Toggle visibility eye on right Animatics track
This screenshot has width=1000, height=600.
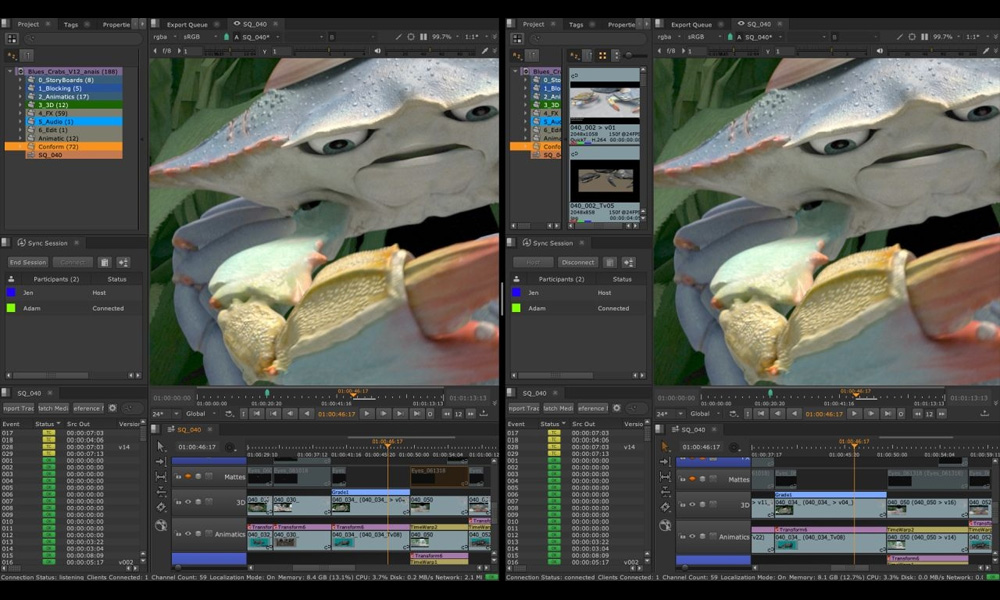(x=691, y=536)
